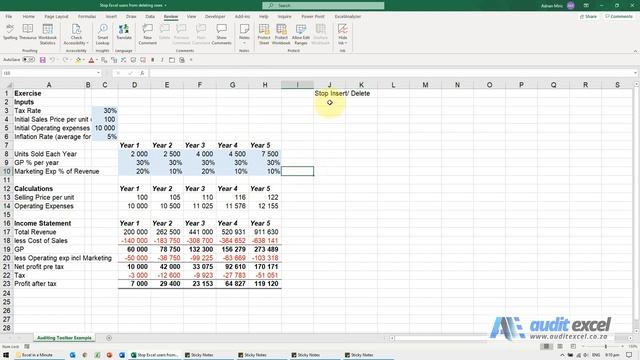Switch to the Home tab
This screenshot has width=640, height=360.
29,16
